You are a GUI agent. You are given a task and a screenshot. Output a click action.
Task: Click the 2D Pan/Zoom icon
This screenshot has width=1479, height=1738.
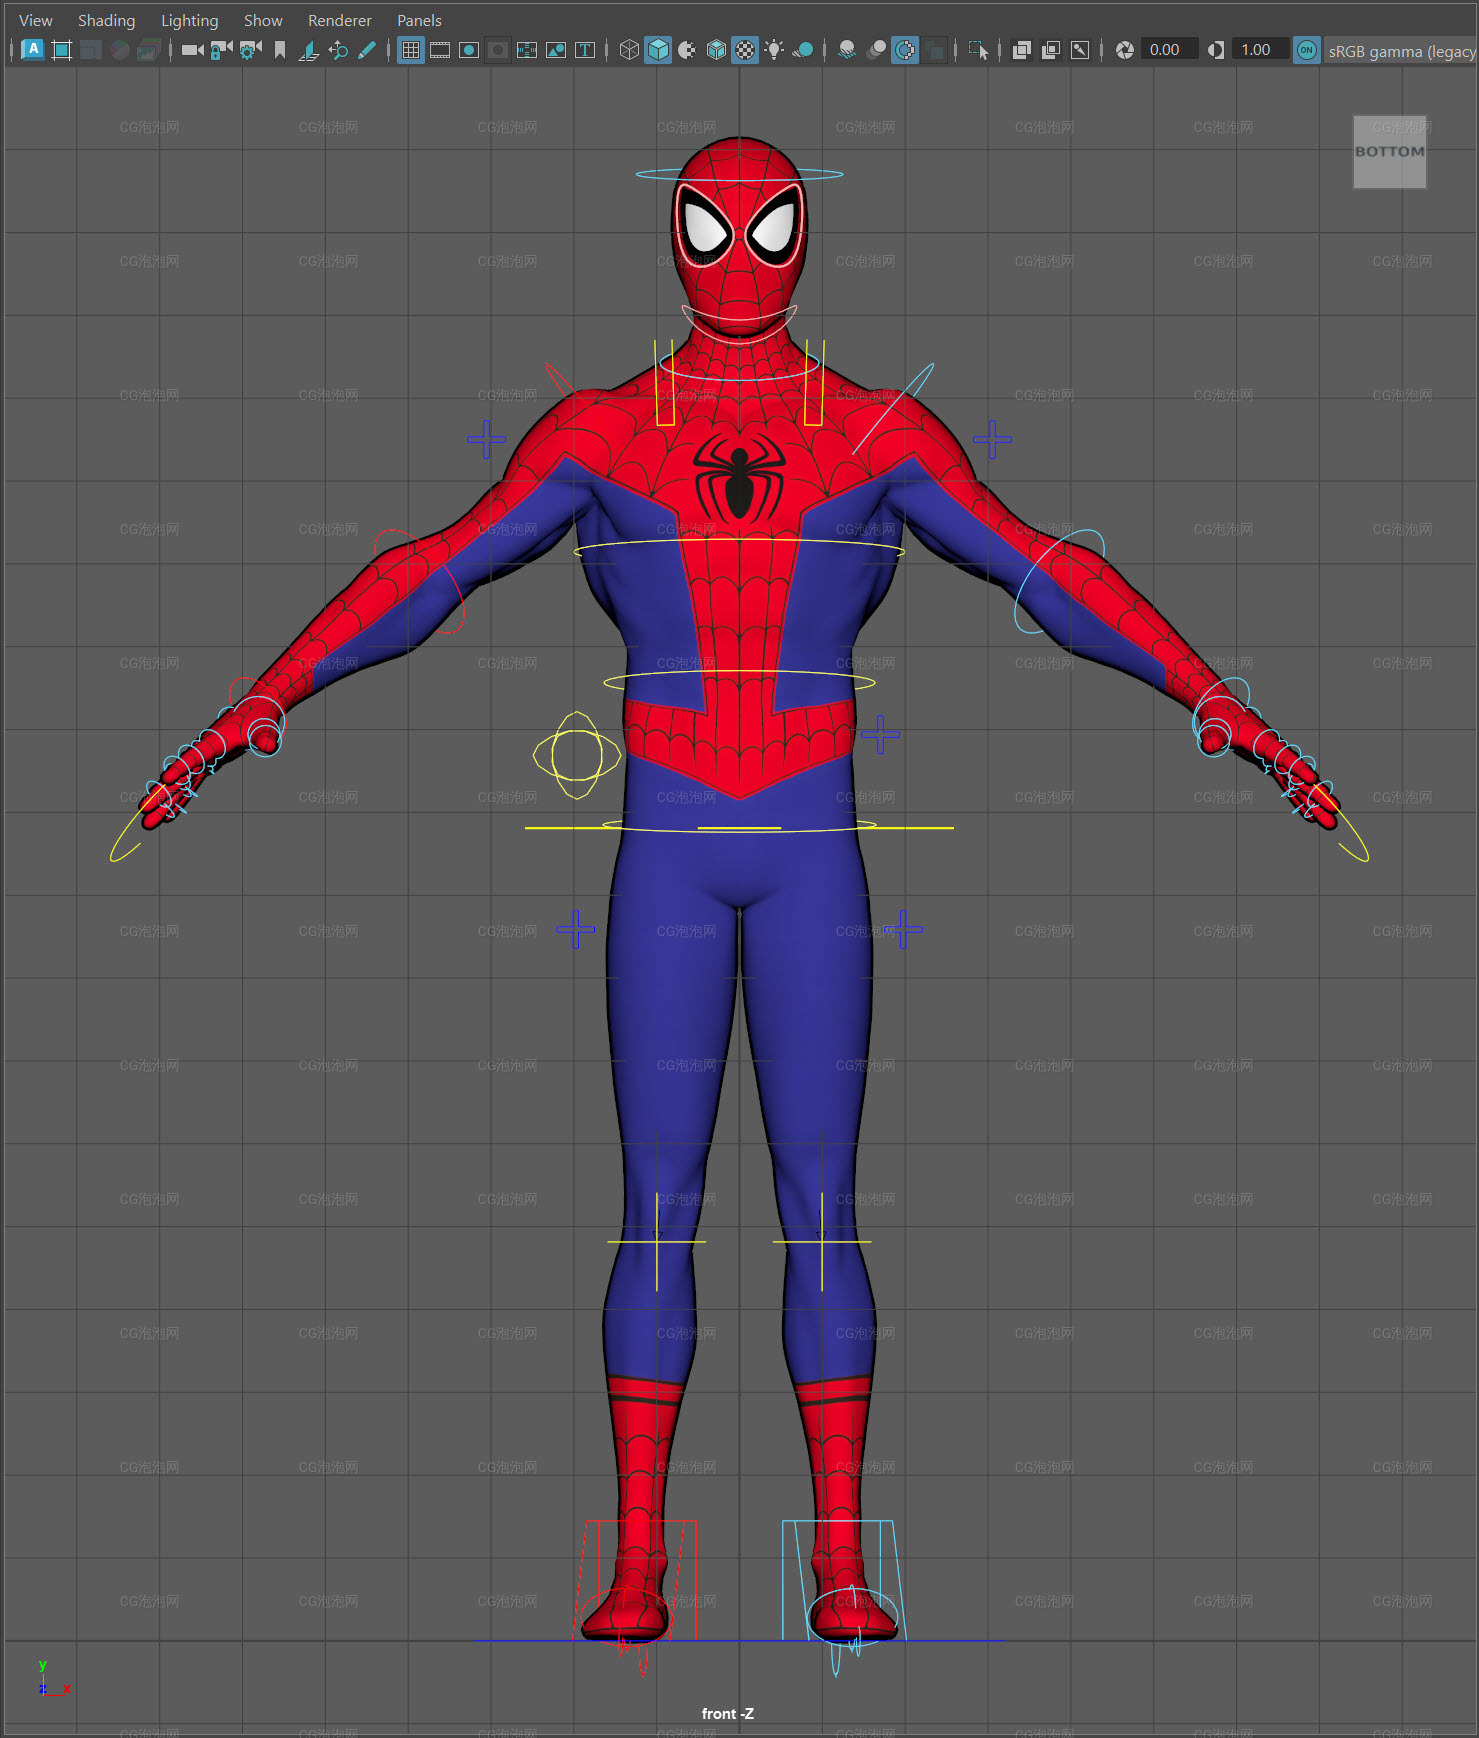[x=338, y=49]
